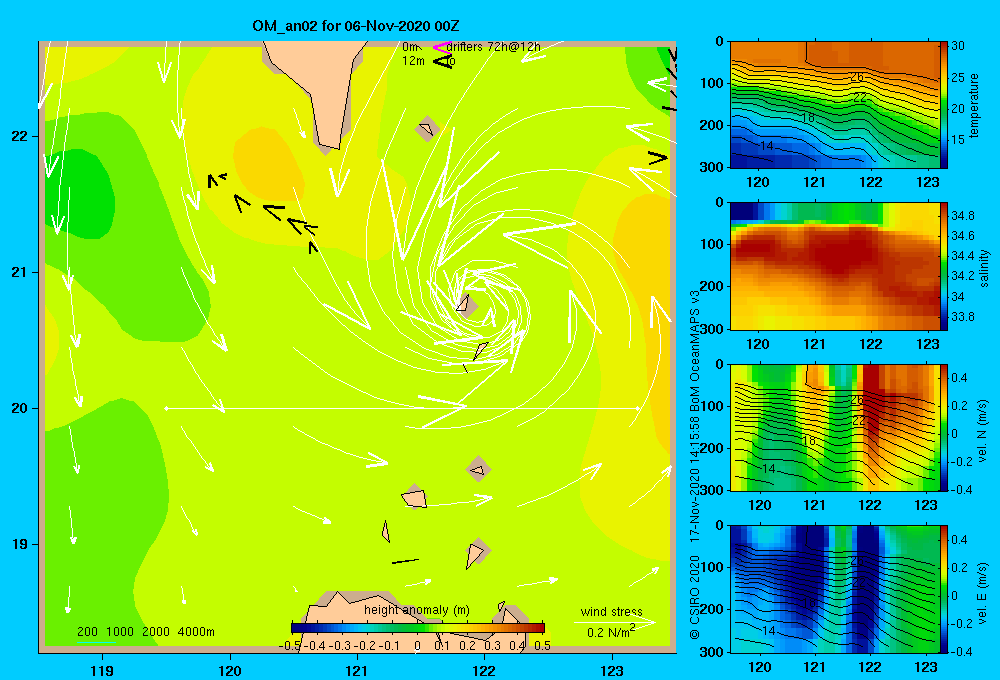The height and width of the screenshot is (680, 1000).
Task: Click latitude tick label 21 on main map
Action: 19,272
